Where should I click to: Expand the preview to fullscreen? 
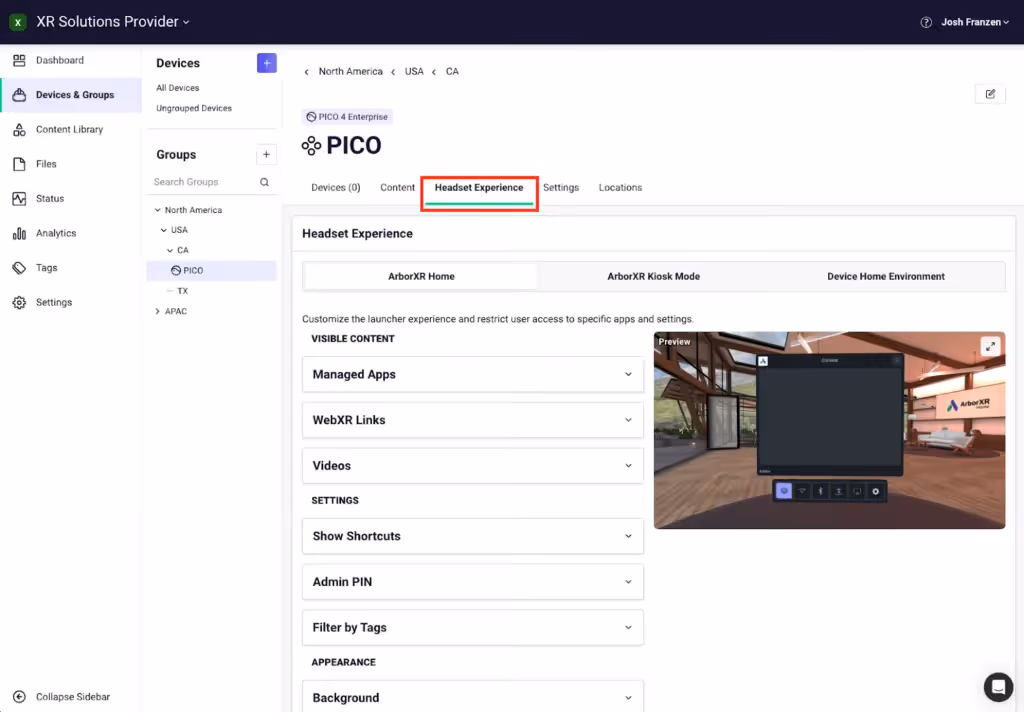point(990,346)
